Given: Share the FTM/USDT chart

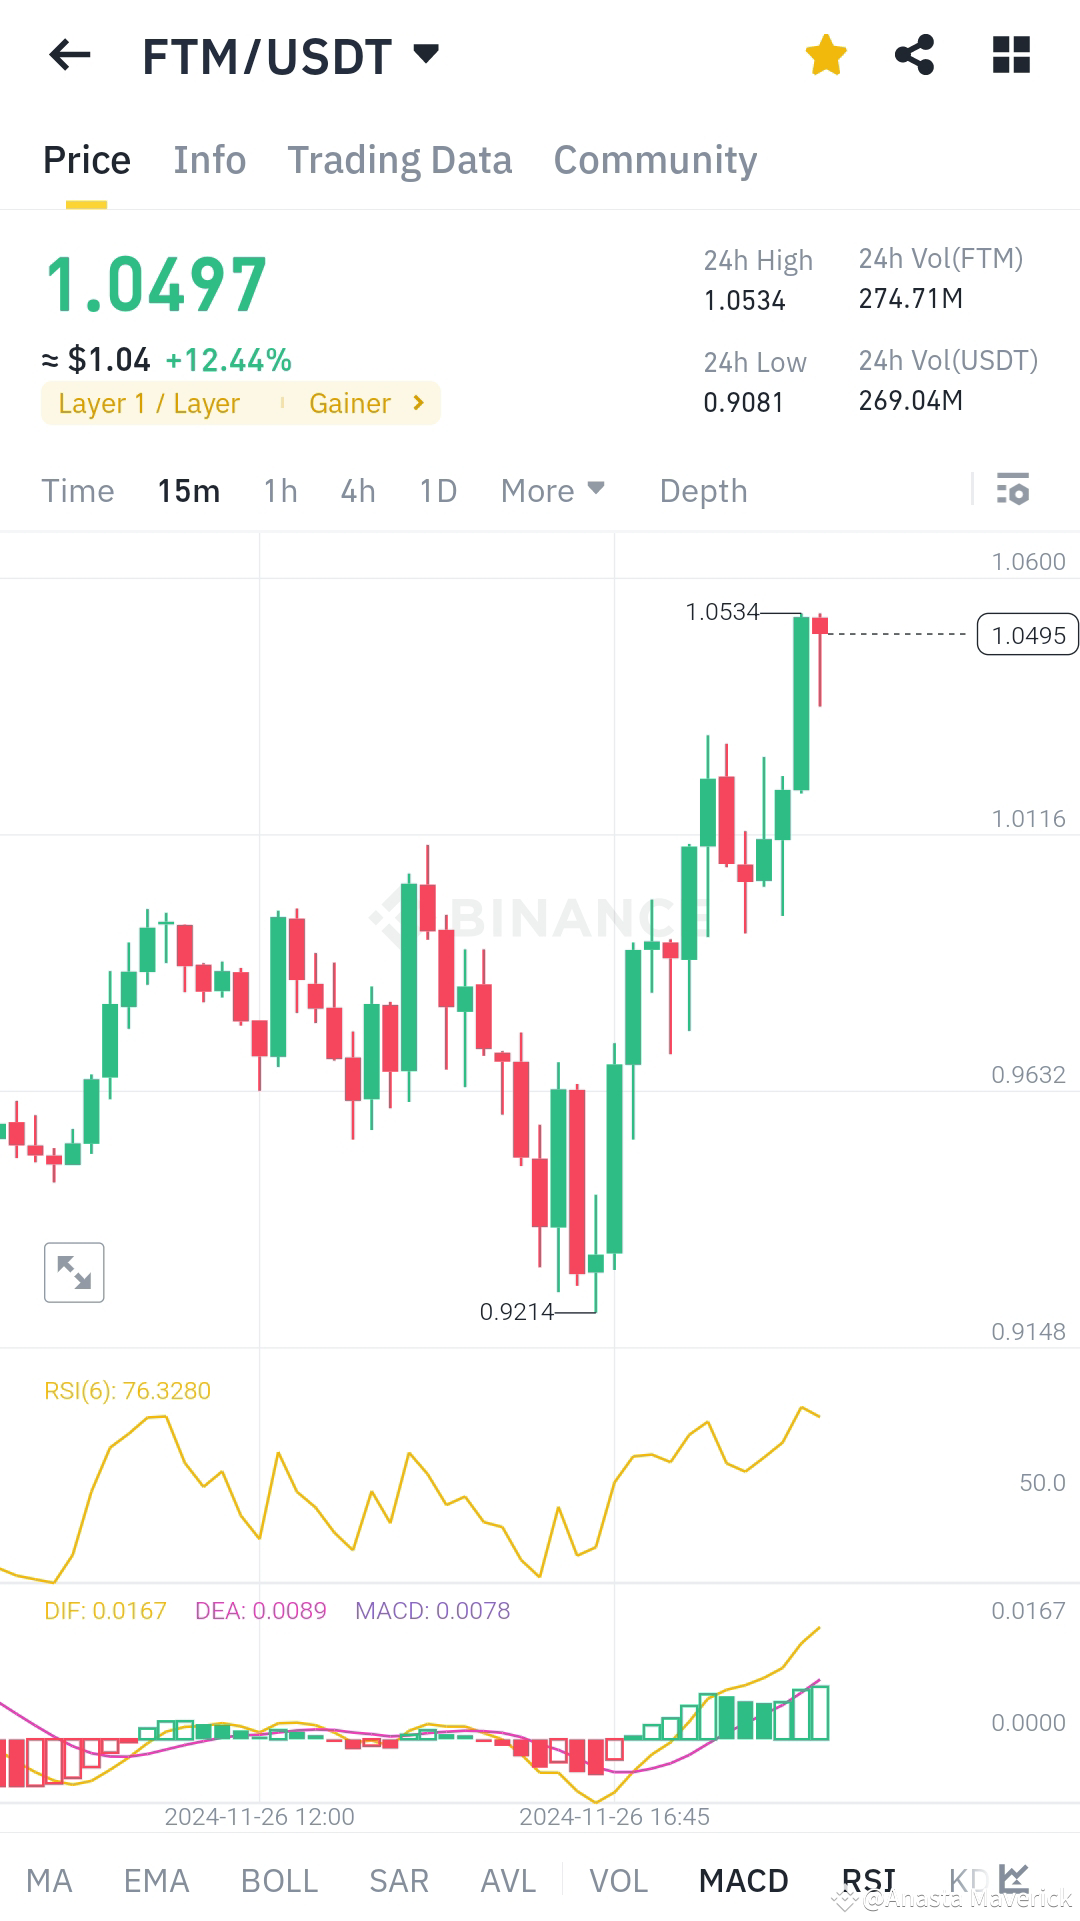Looking at the screenshot, I should click(915, 55).
